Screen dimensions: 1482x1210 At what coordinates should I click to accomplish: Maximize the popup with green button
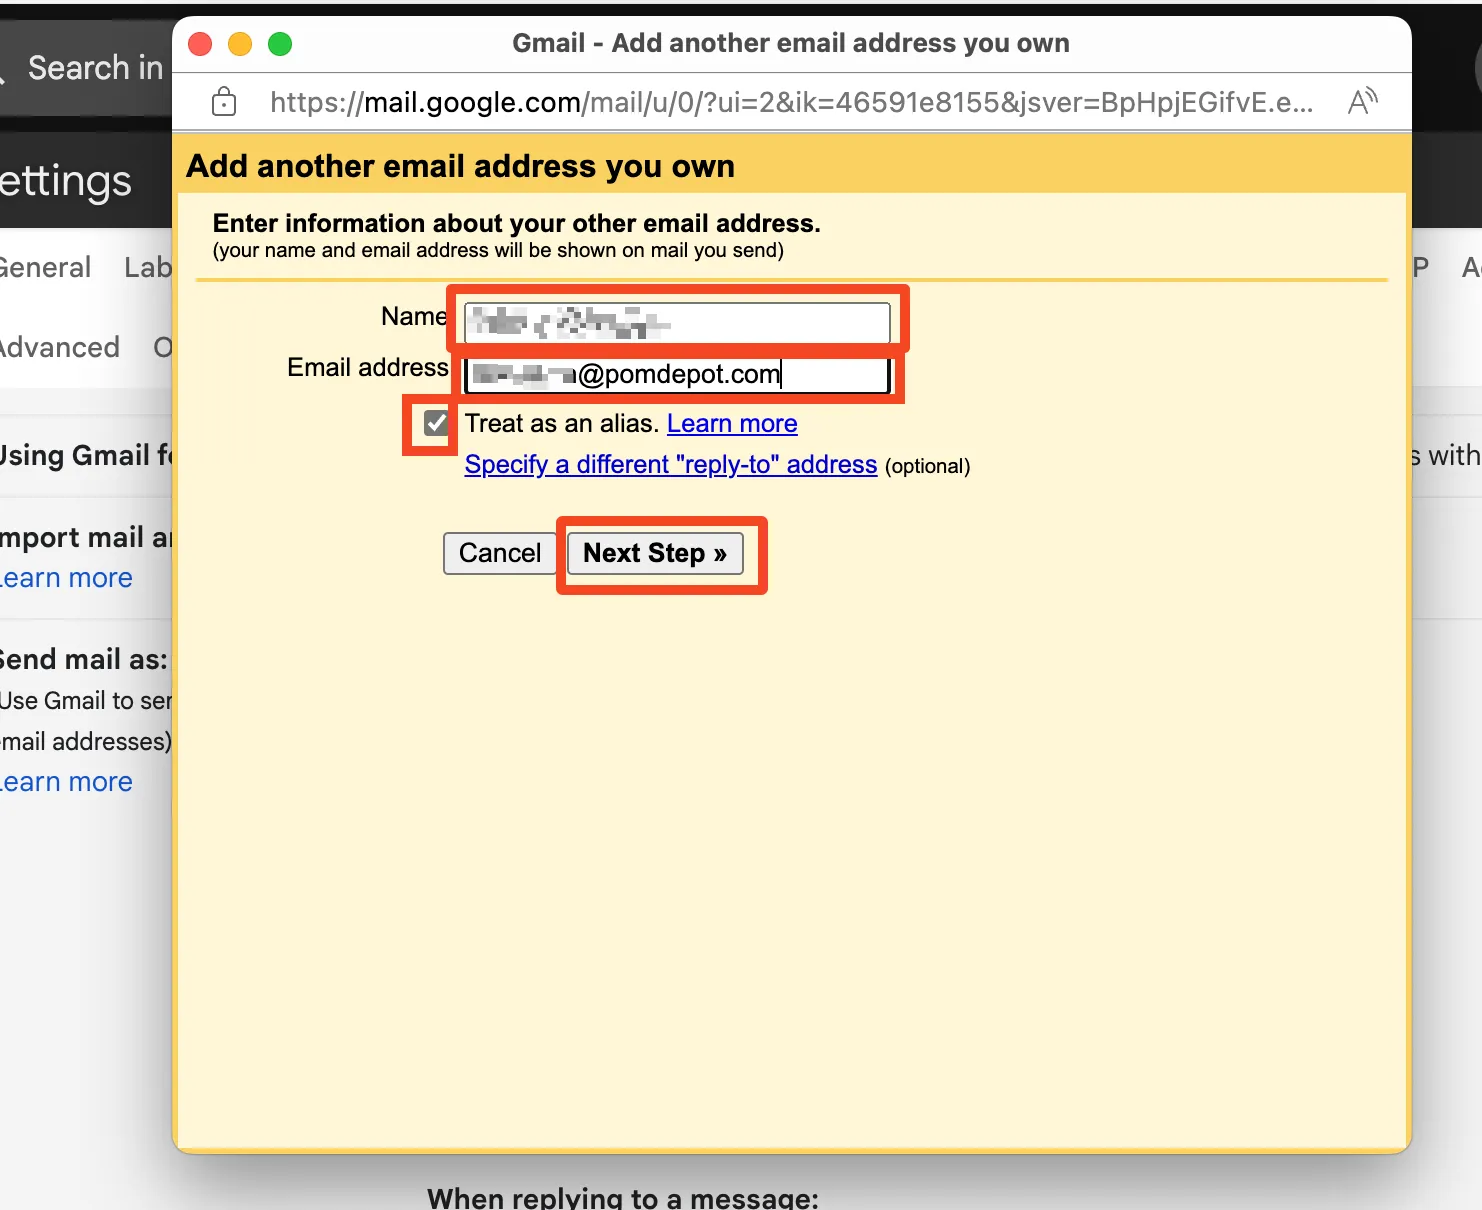[x=280, y=44]
